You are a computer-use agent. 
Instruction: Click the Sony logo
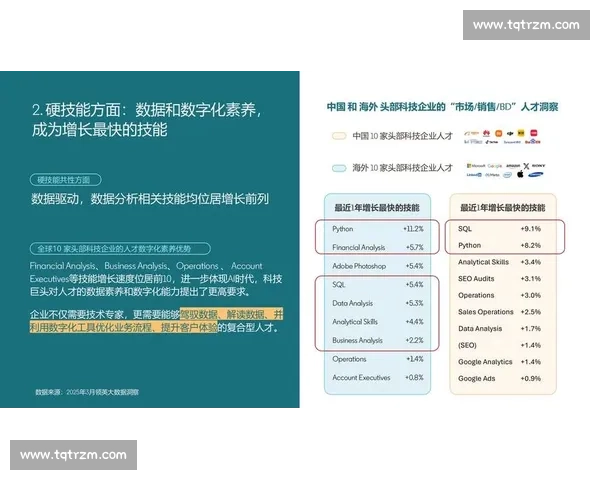pos(538,166)
